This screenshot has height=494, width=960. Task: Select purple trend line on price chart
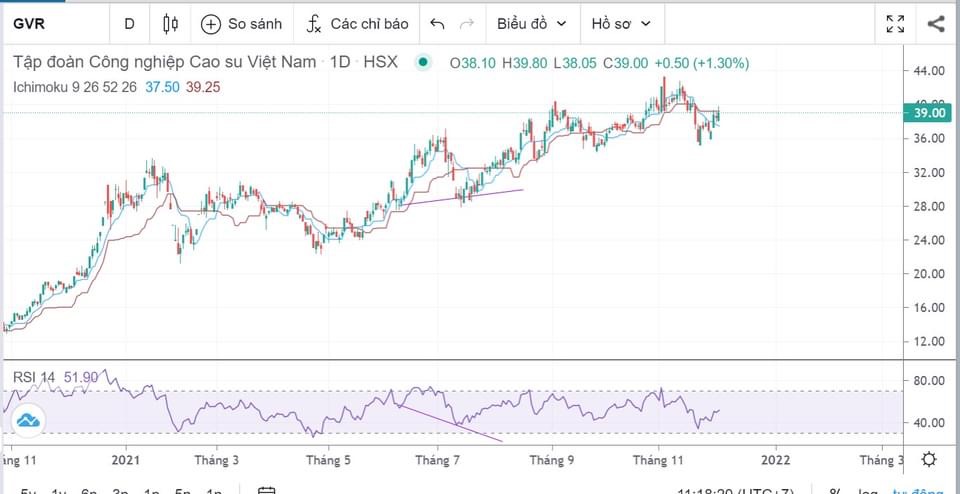(463, 196)
